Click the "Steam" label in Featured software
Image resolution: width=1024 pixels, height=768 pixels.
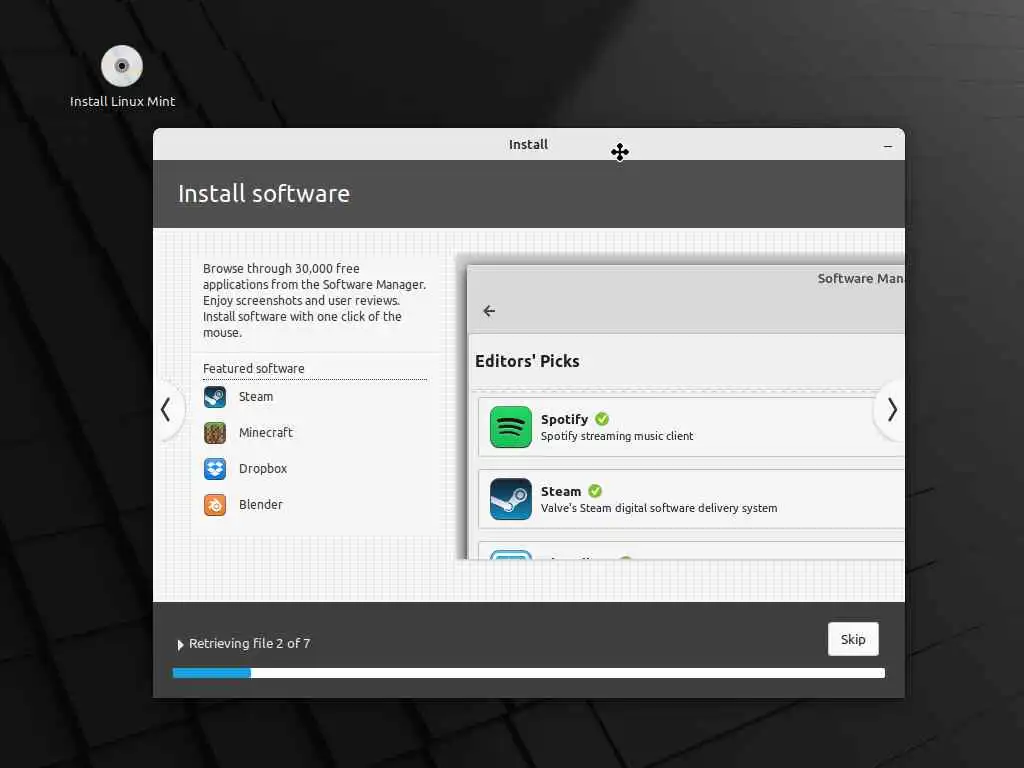click(x=256, y=396)
